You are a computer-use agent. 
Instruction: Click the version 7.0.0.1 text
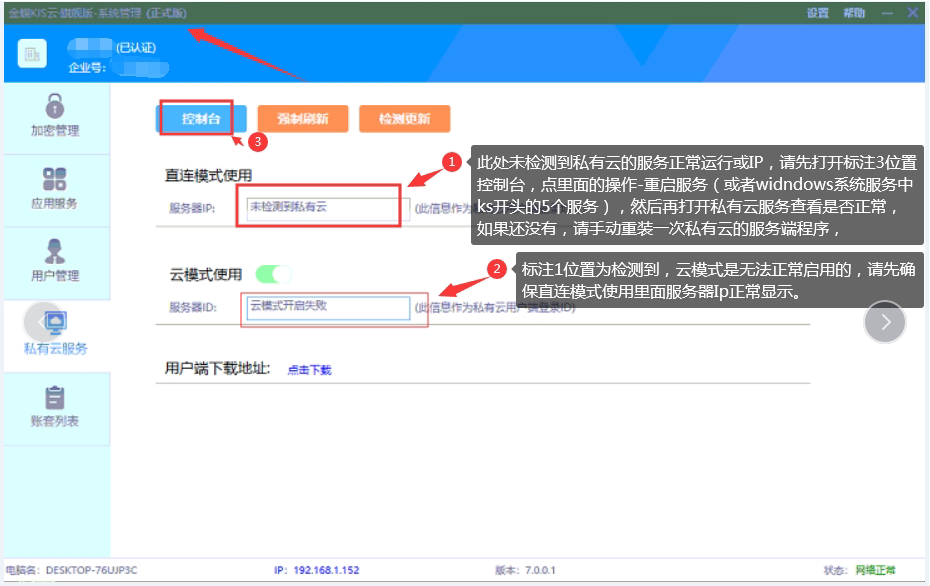pos(540,570)
